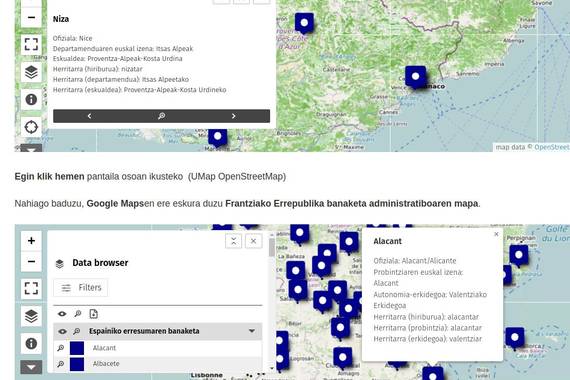Click the 'Herritarra (hiriburua): nizatar' line
This screenshot has height=380, width=570.
97,69
